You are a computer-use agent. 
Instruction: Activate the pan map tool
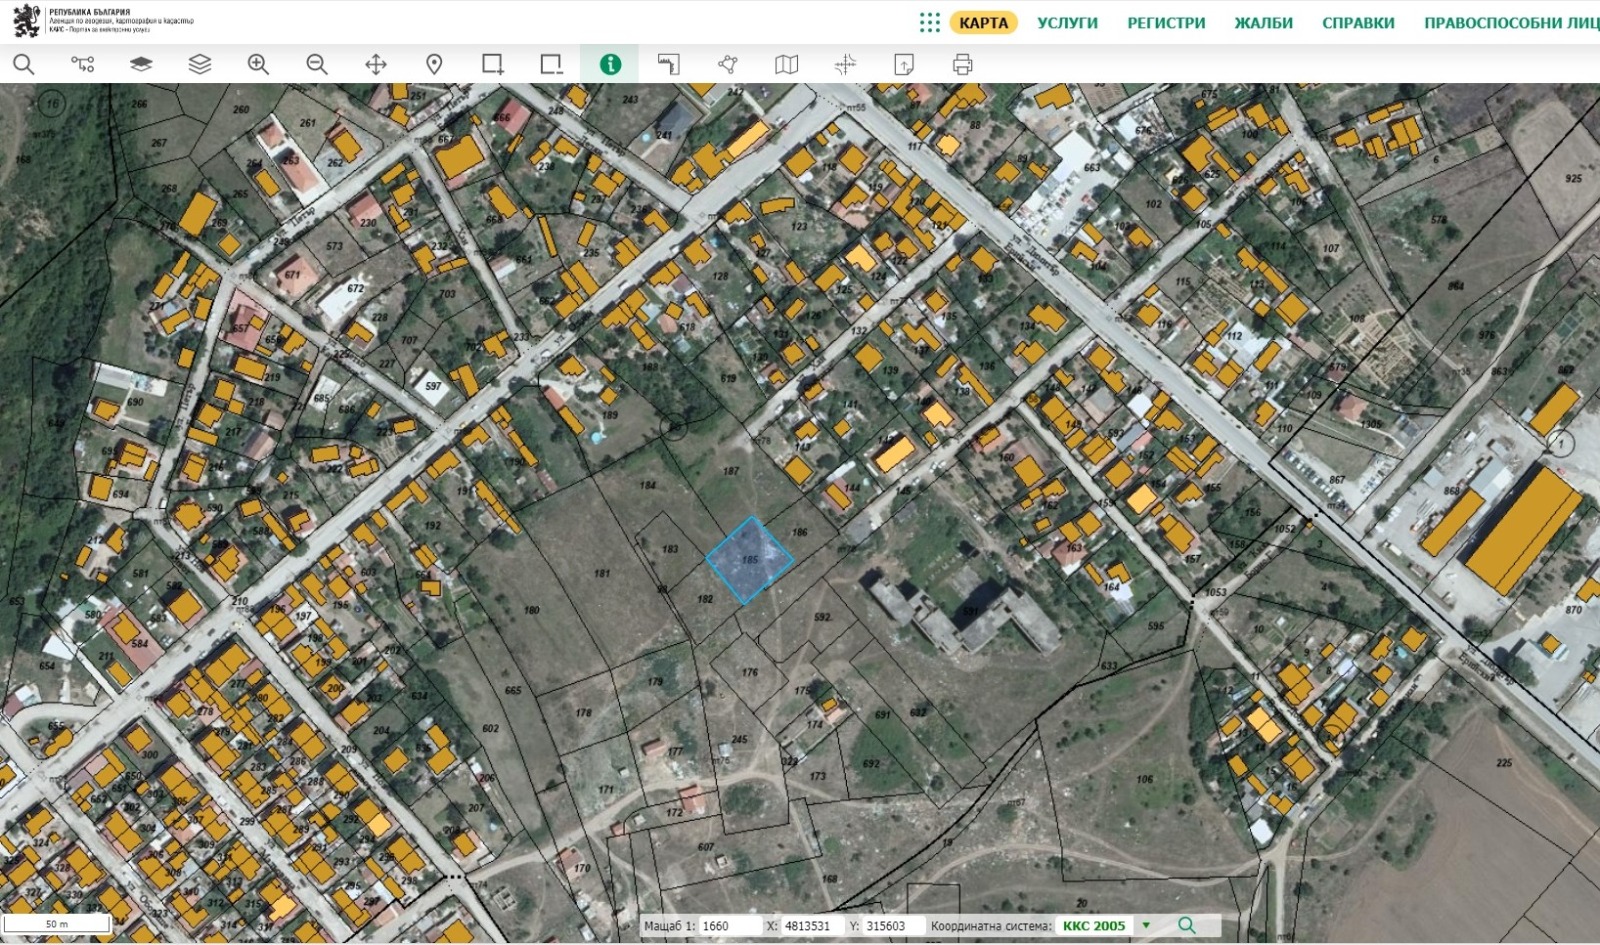[376, 65]
